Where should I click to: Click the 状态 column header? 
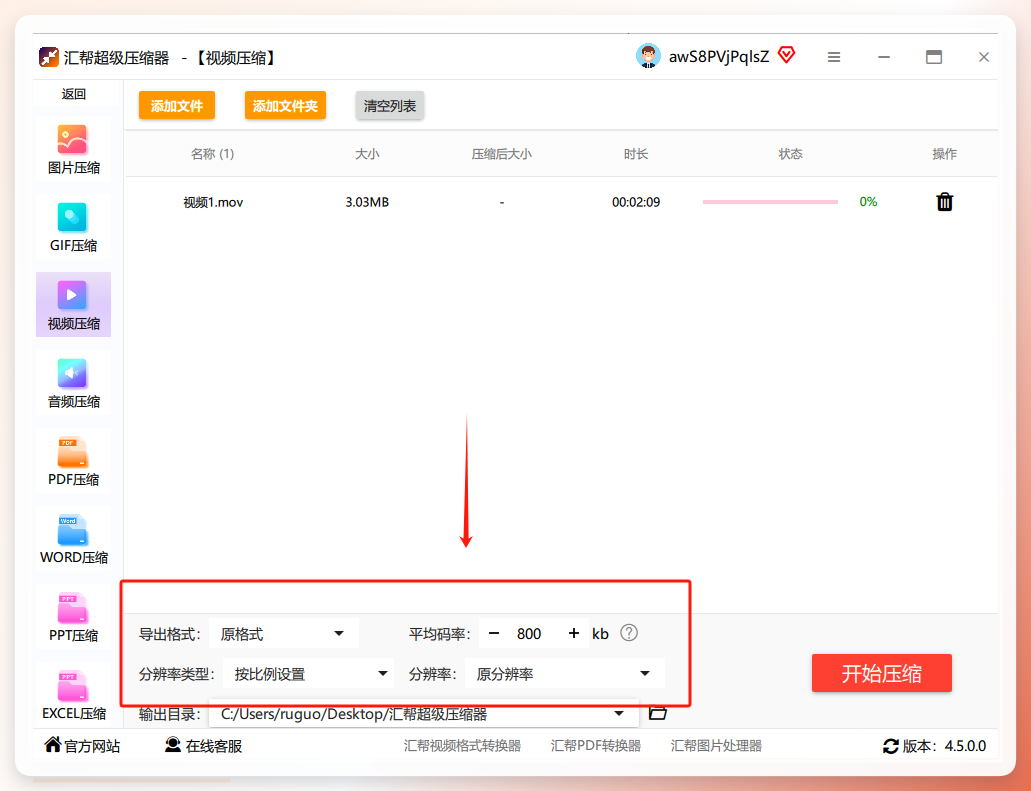point(790,154)
